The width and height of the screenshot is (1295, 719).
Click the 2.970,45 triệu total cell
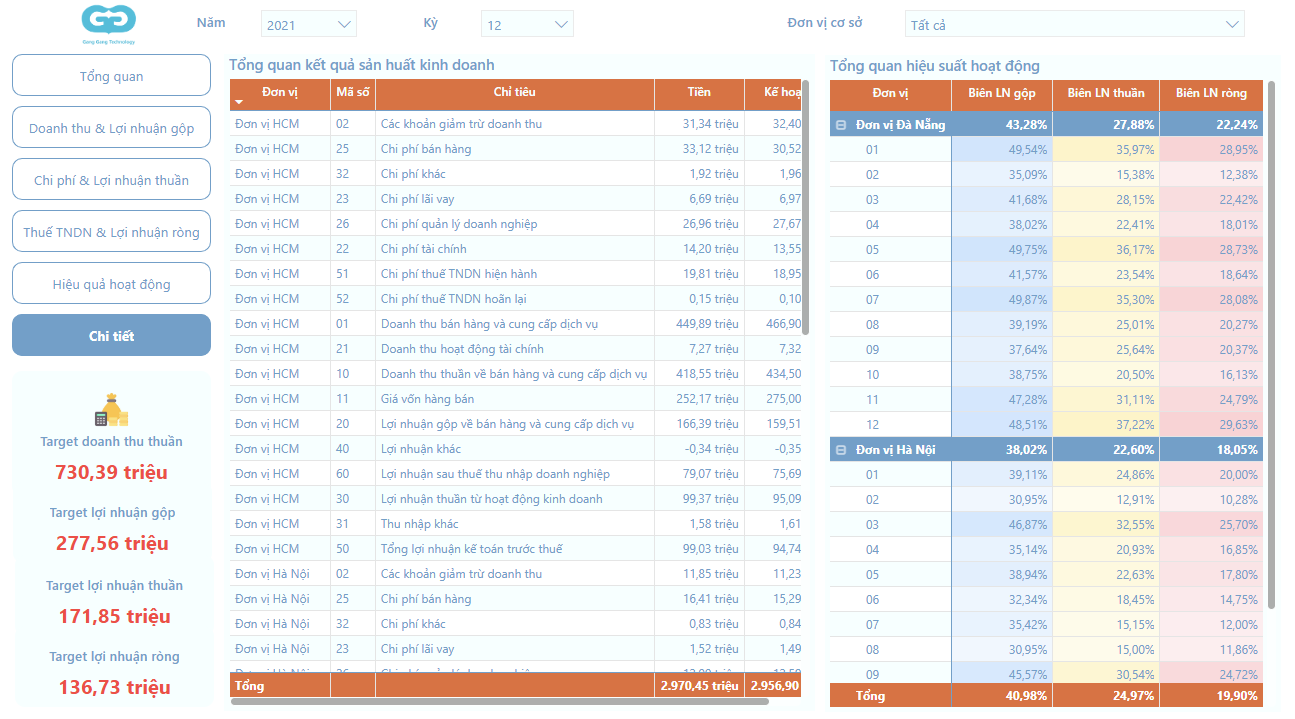(700, 686)
